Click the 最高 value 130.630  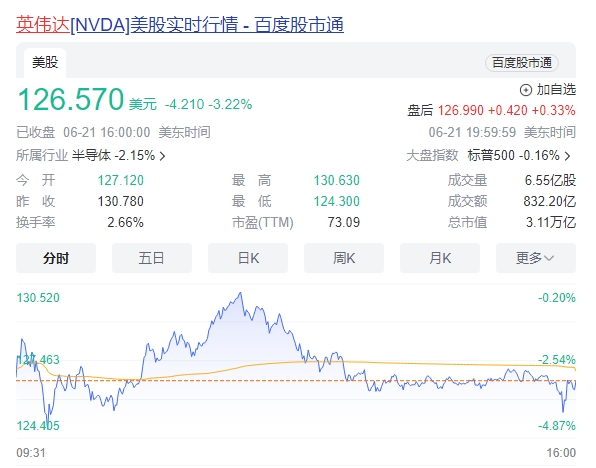pos(336,180)
